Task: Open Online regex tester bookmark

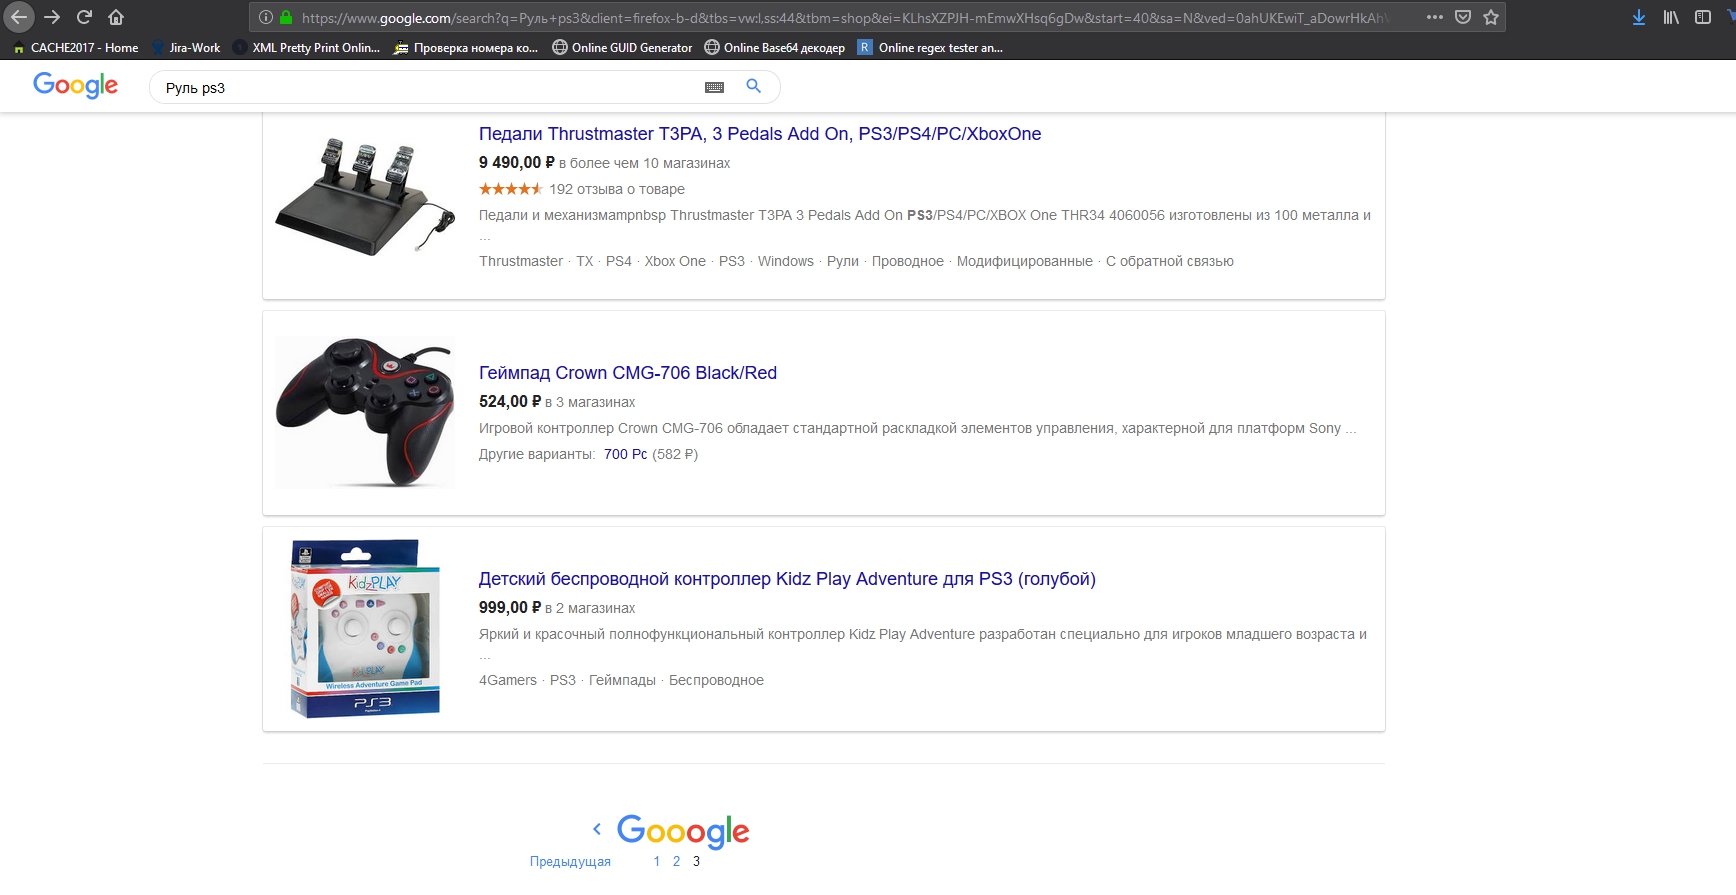Action: click(931, 47)
